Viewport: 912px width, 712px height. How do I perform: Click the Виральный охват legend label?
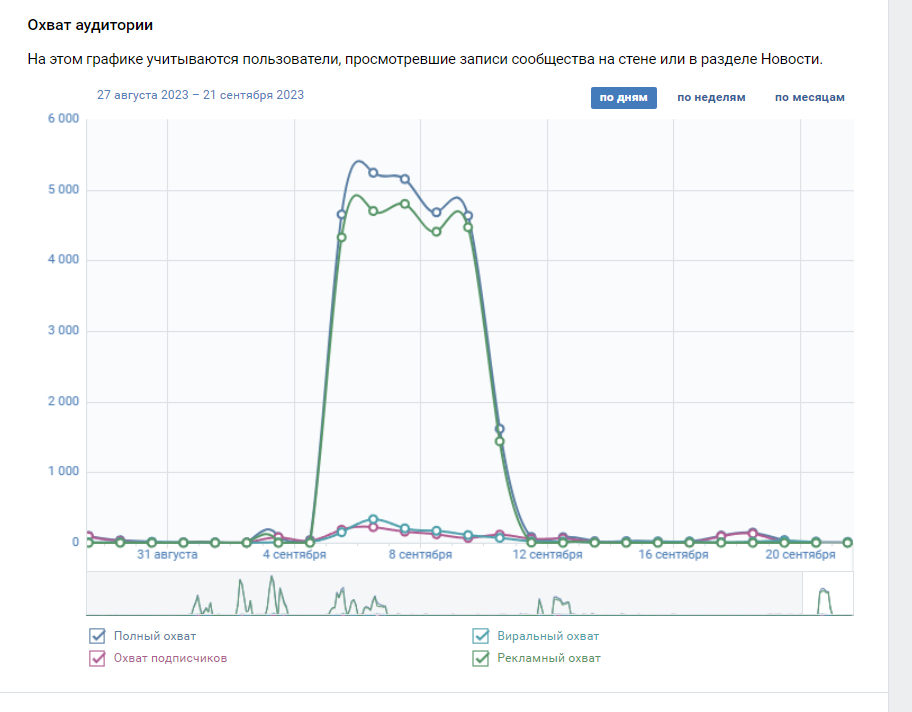tap(548, 636)
